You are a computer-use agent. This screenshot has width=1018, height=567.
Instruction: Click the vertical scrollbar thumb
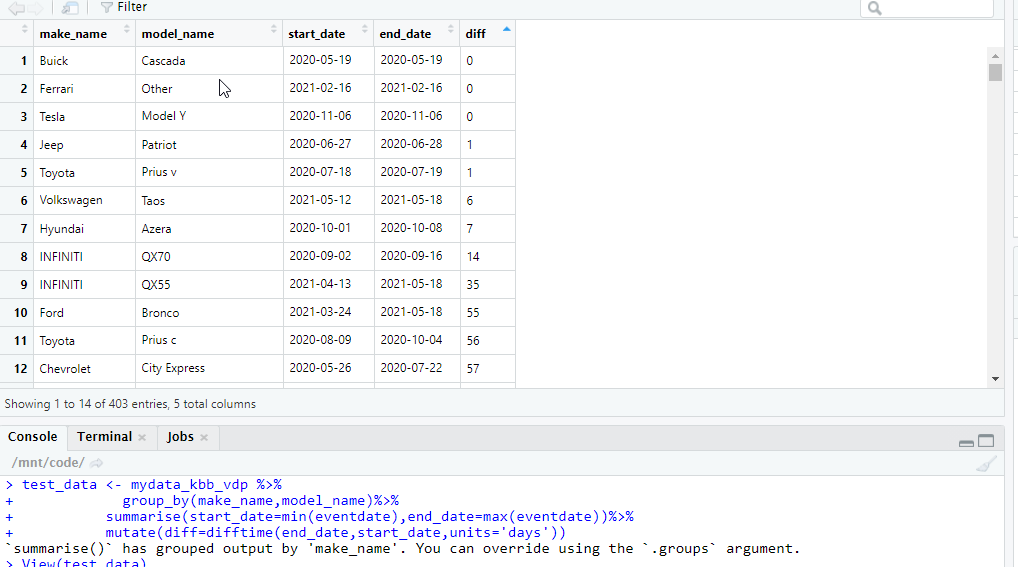tap(995, 72)
